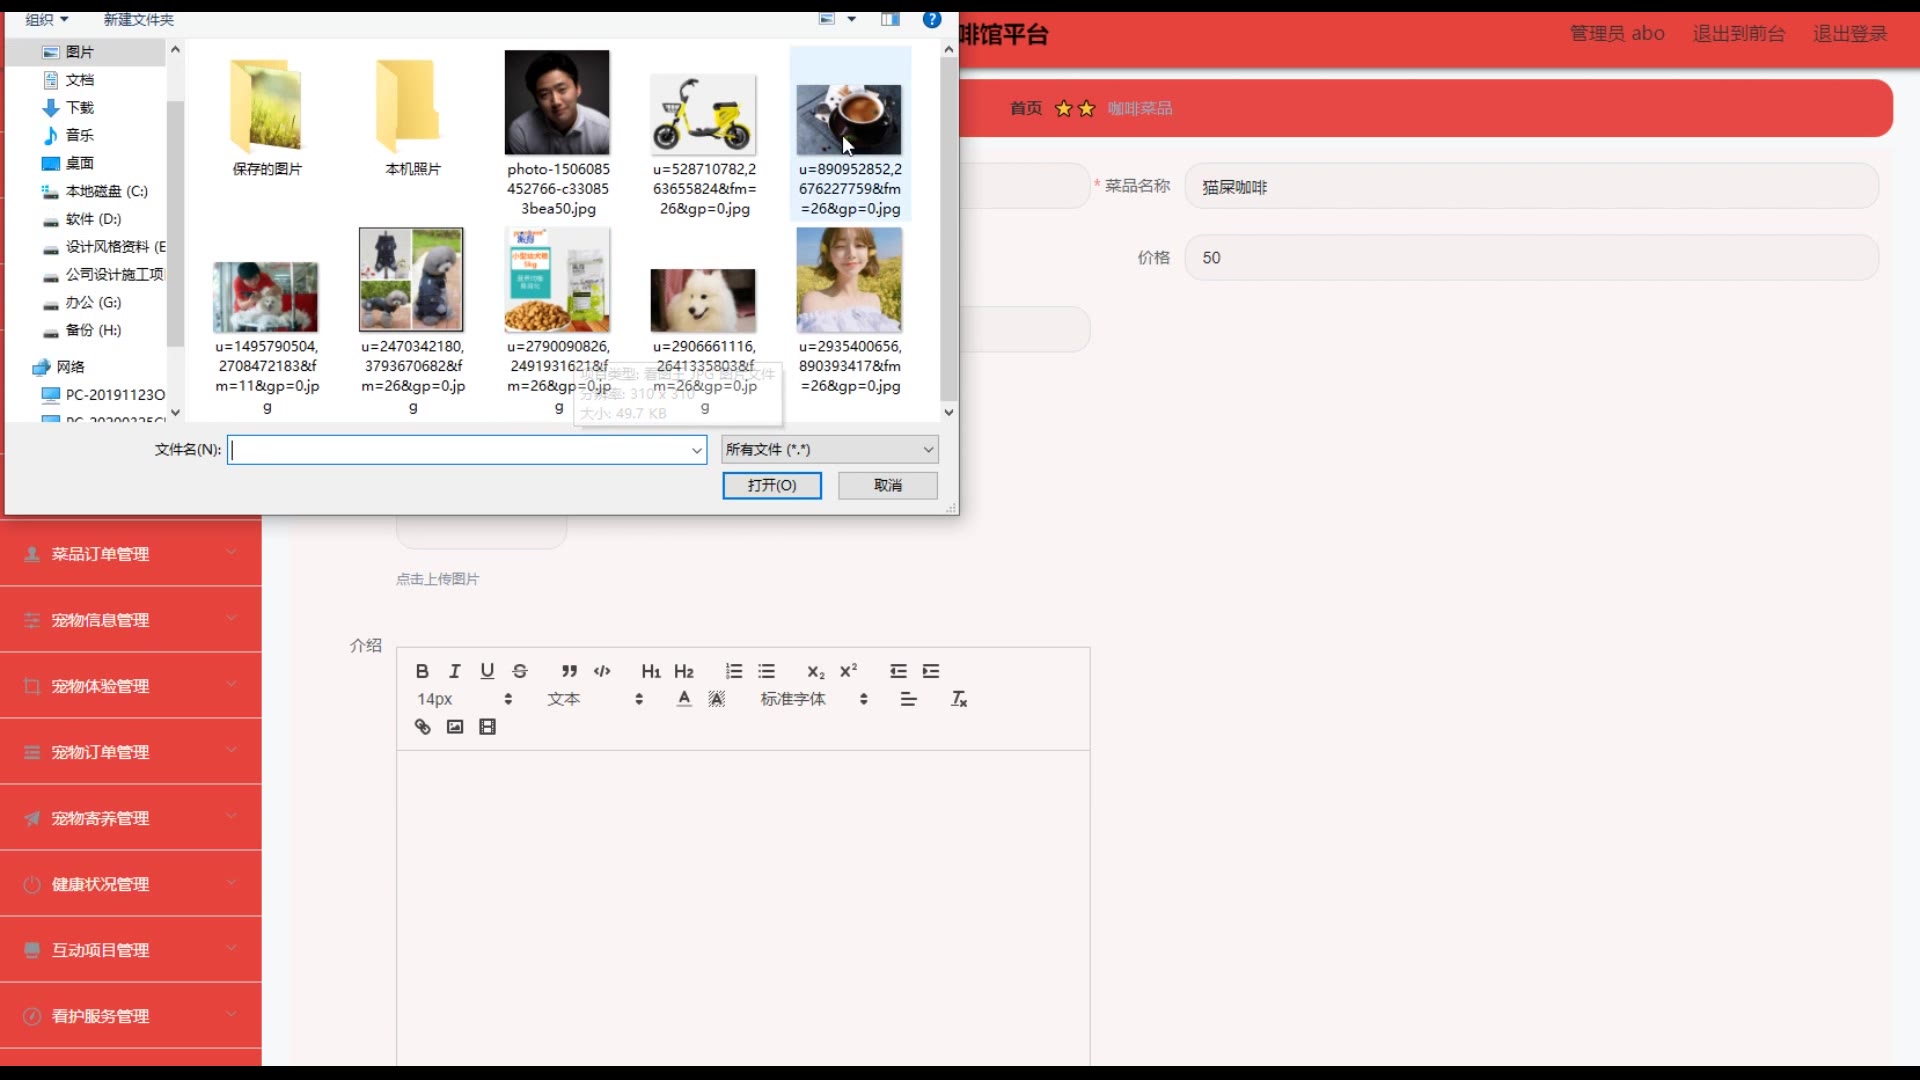Open the 标准字体 font family dropdown

814,699
